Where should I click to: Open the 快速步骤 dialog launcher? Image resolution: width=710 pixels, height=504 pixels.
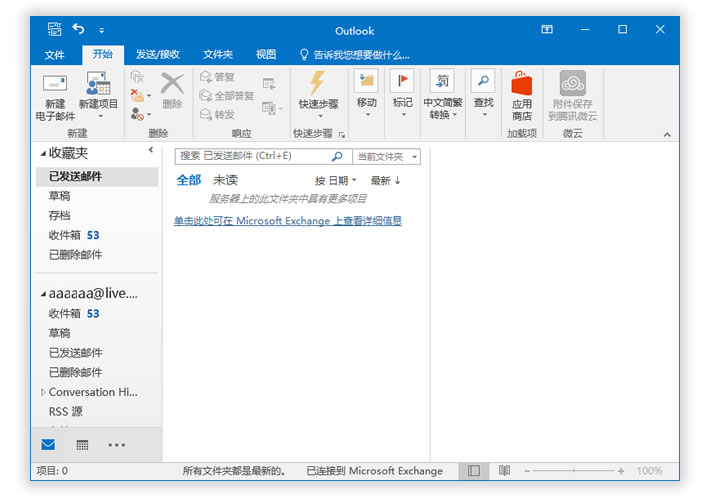click(x=342, y=134)
